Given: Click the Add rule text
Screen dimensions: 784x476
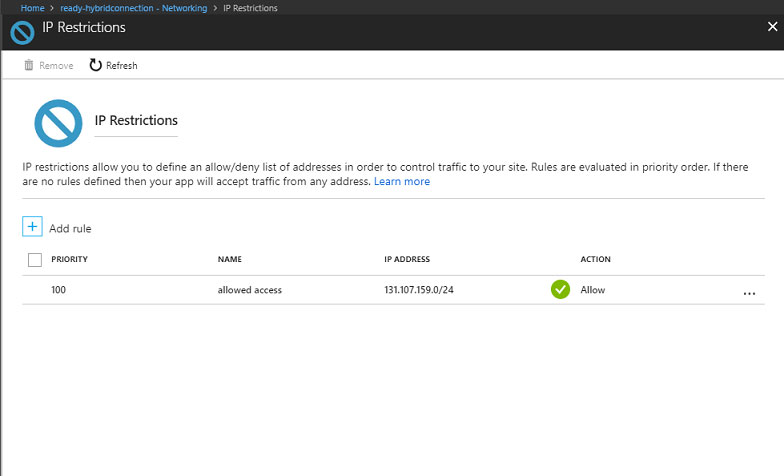Looking at the screenshot, I should coord(70,228).
